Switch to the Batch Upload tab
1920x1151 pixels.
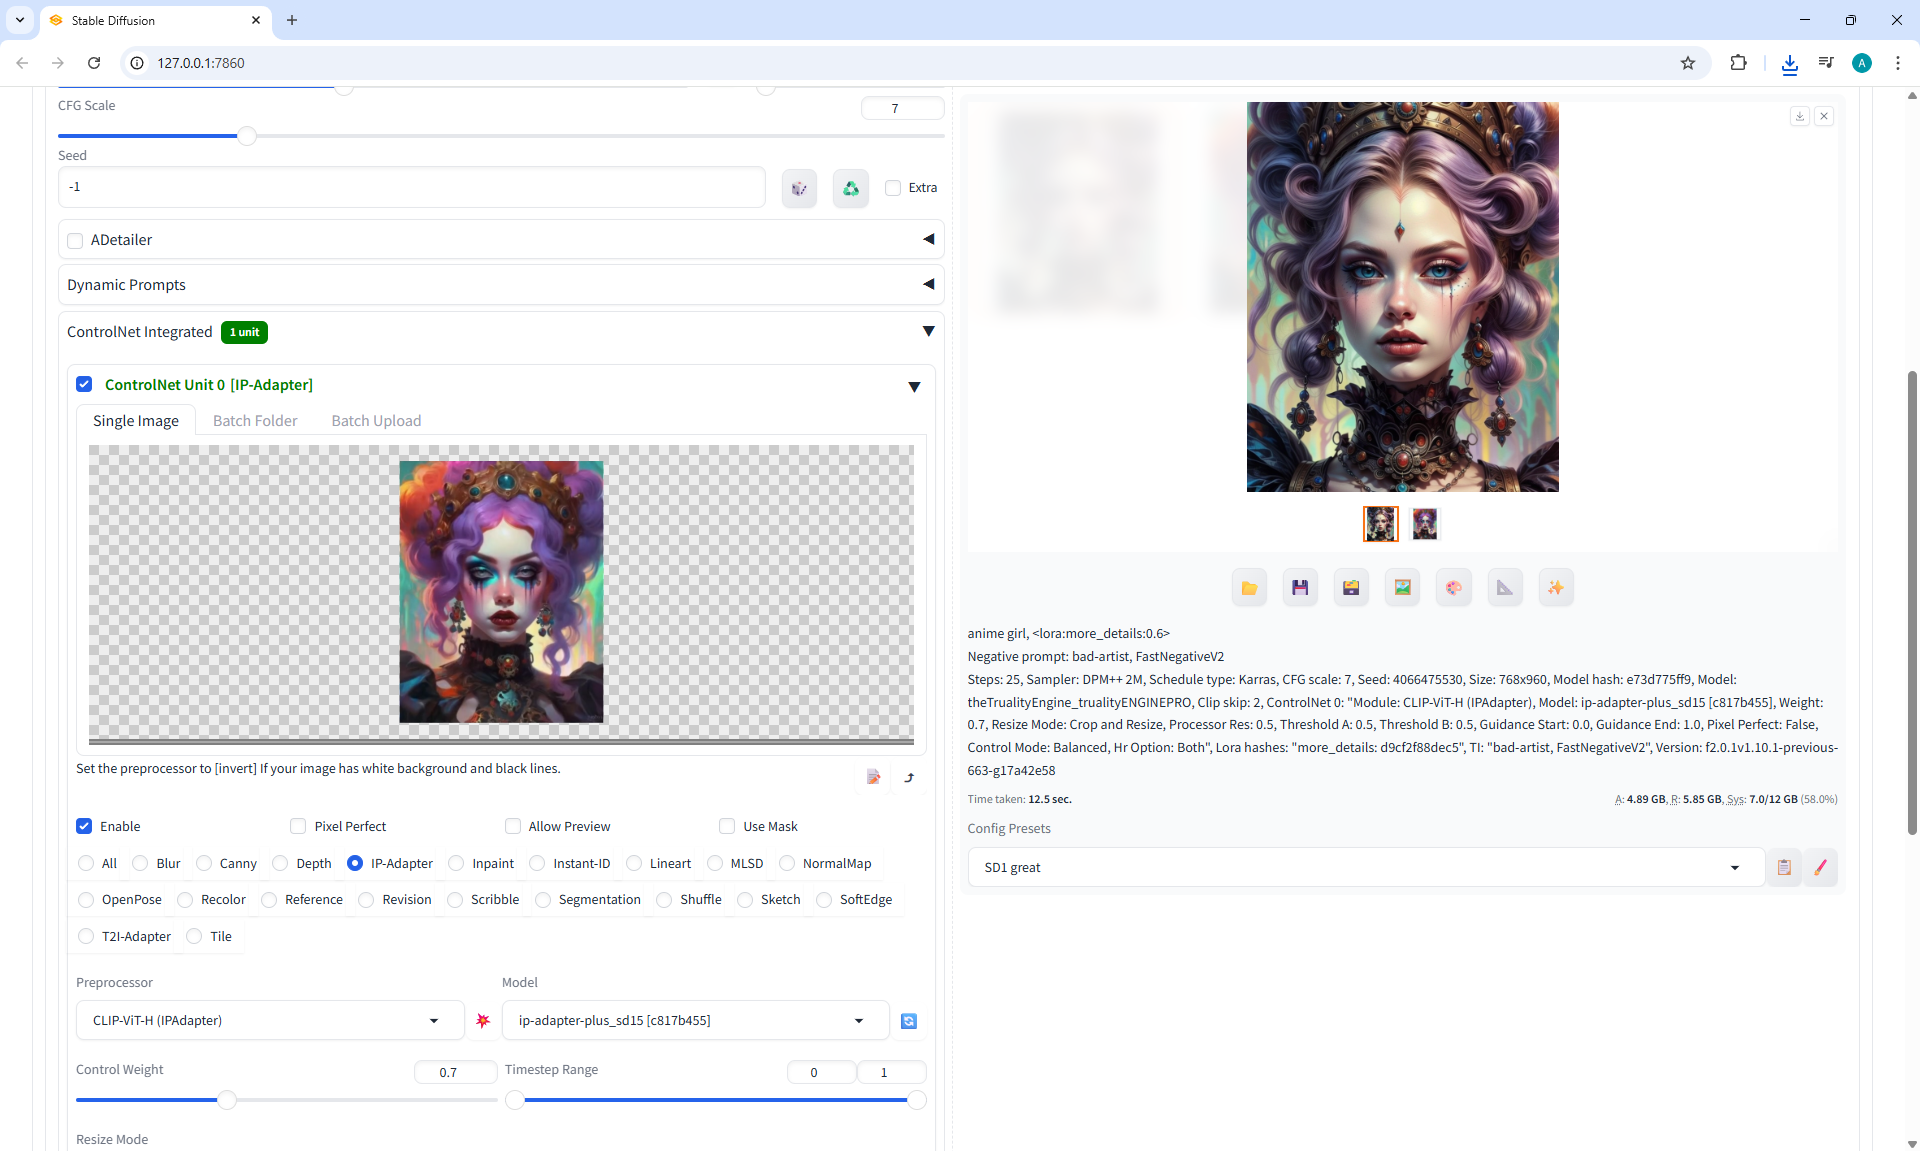click(376, 421)
